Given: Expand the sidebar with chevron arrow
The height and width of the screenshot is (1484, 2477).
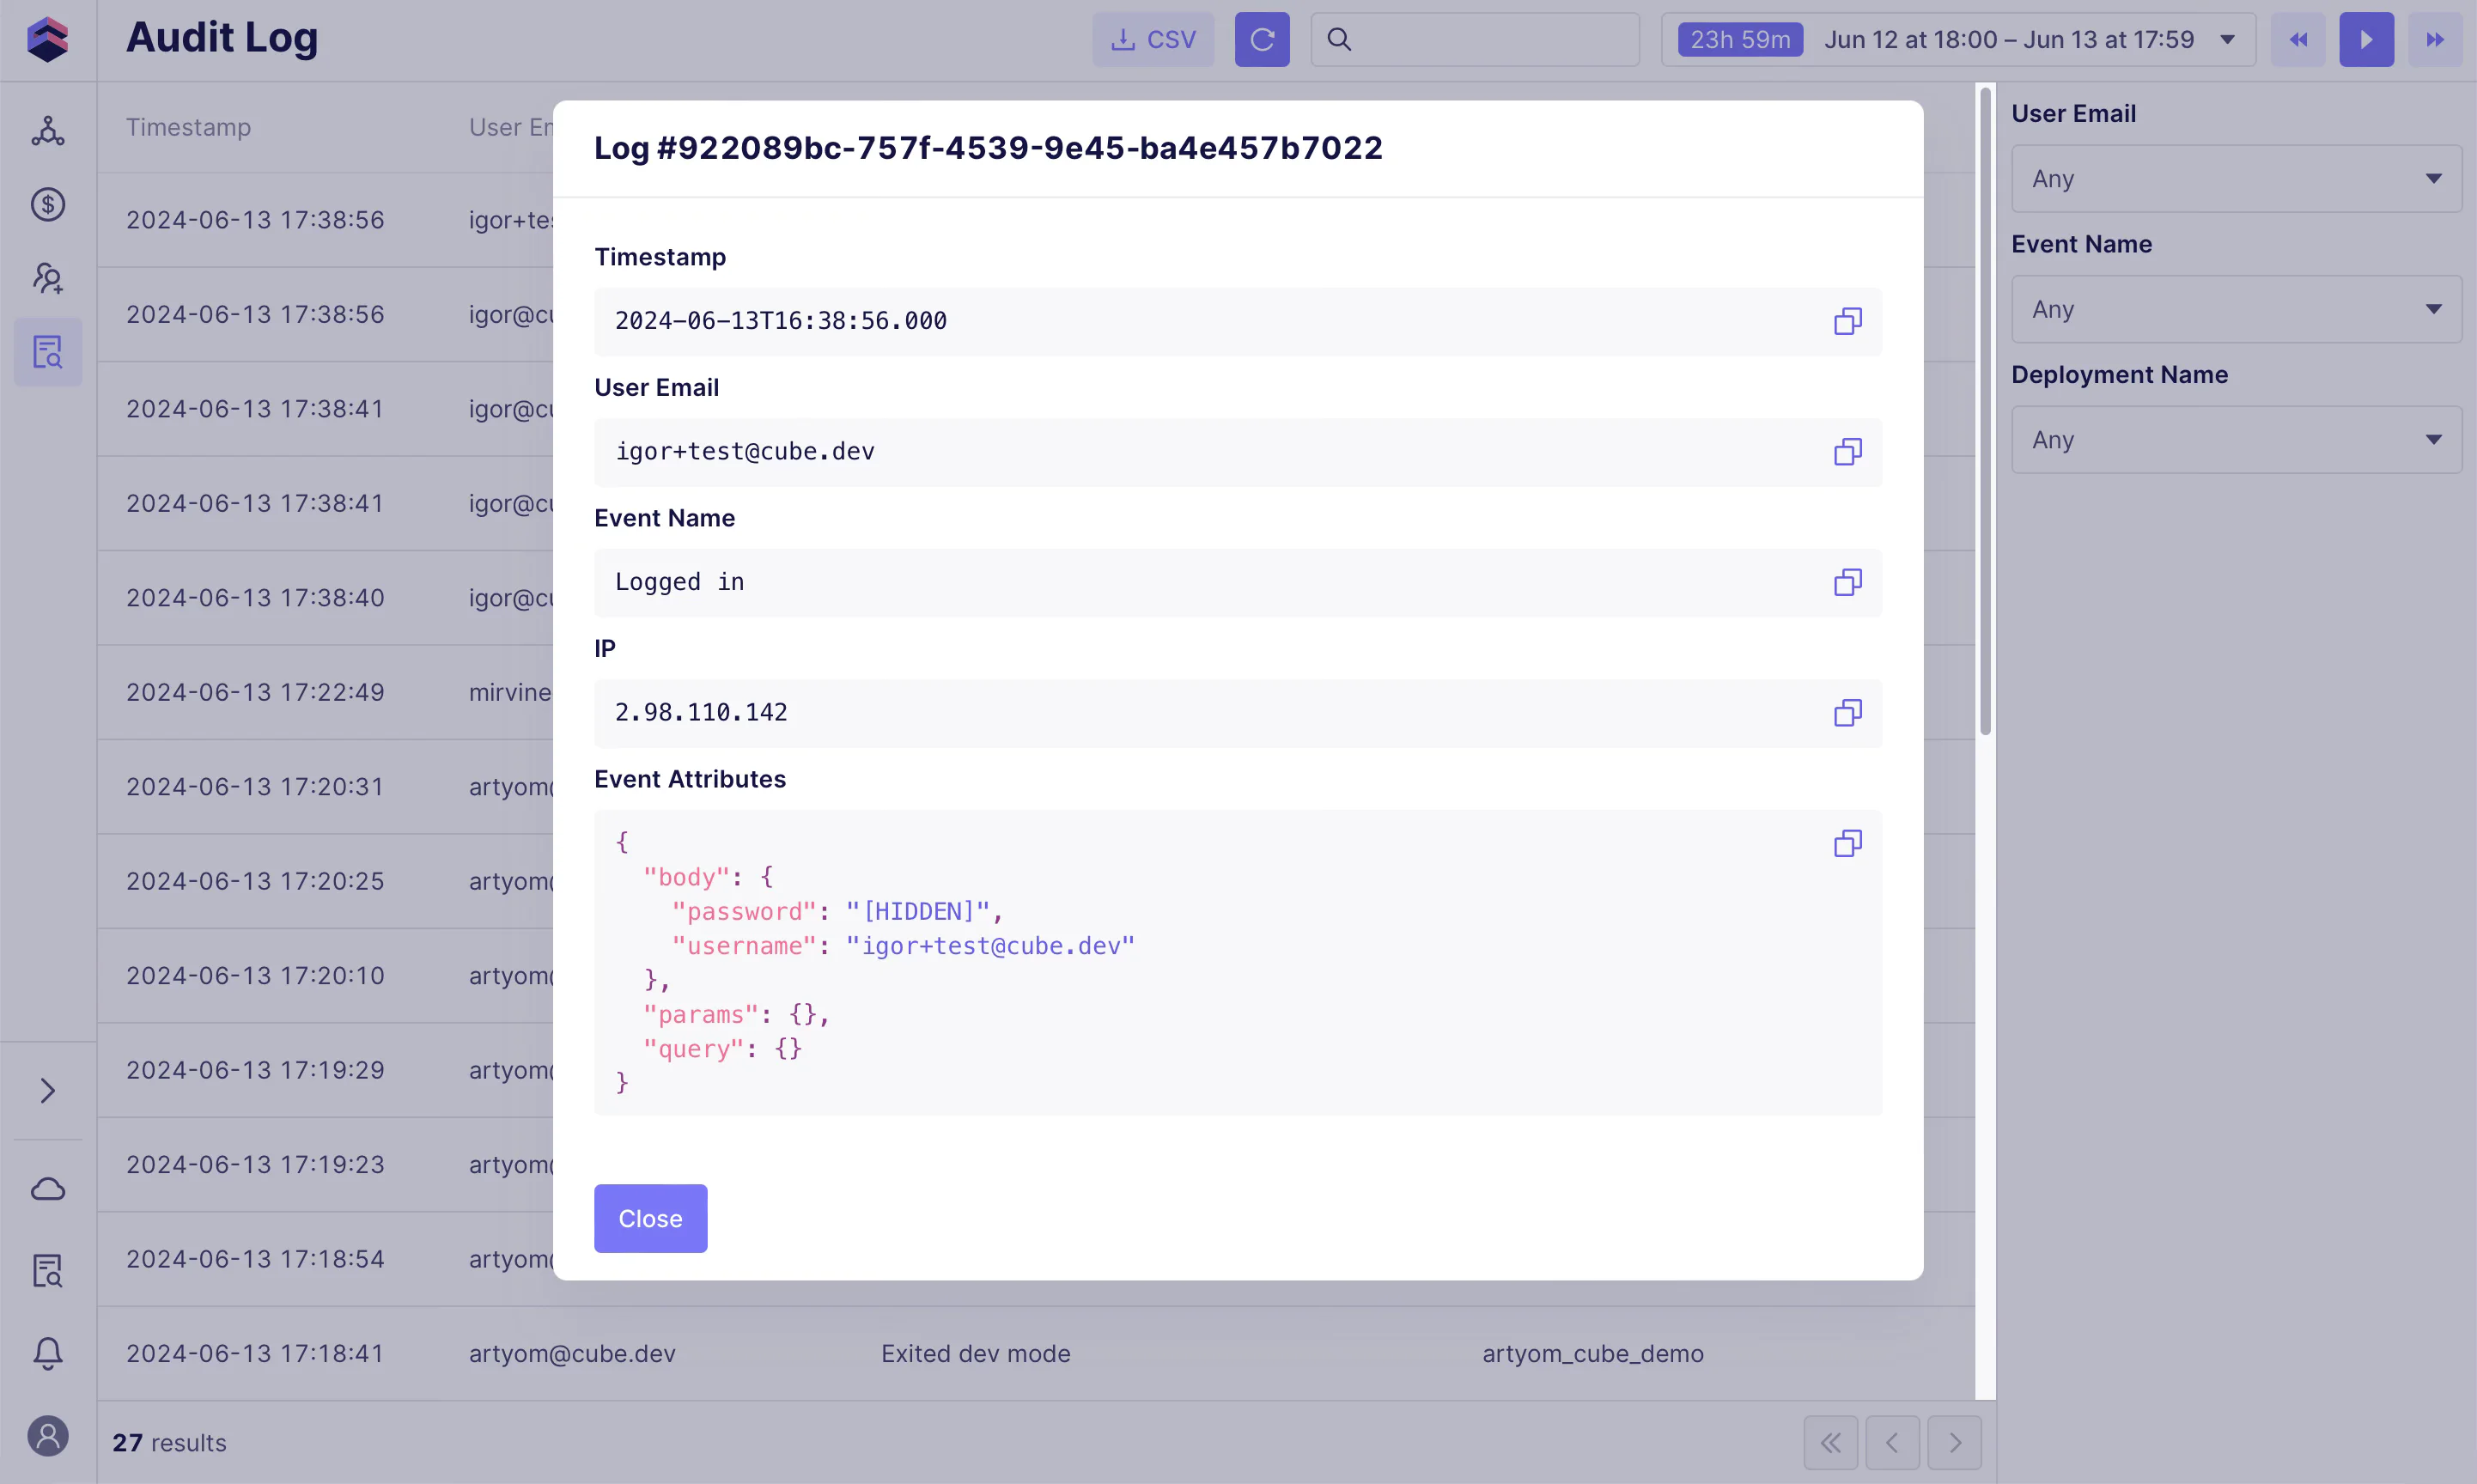Looking at the screenshot, I should (x=48, y=1090).
